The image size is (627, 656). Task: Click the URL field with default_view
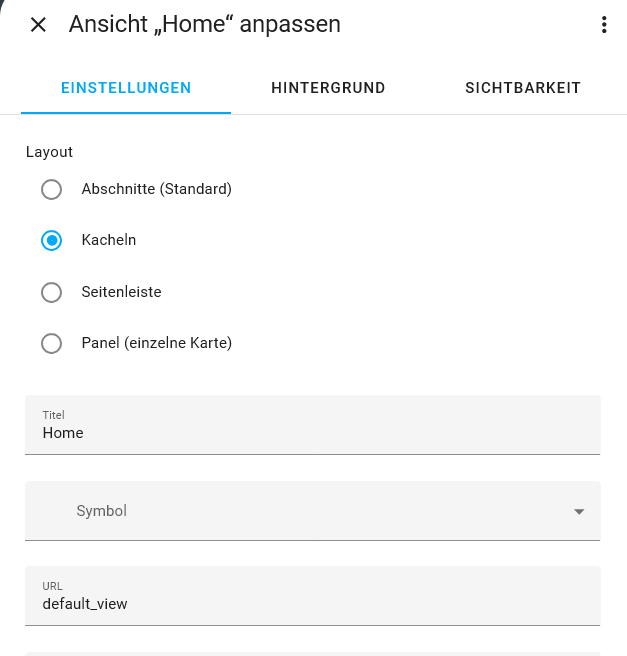pos(312,603)
